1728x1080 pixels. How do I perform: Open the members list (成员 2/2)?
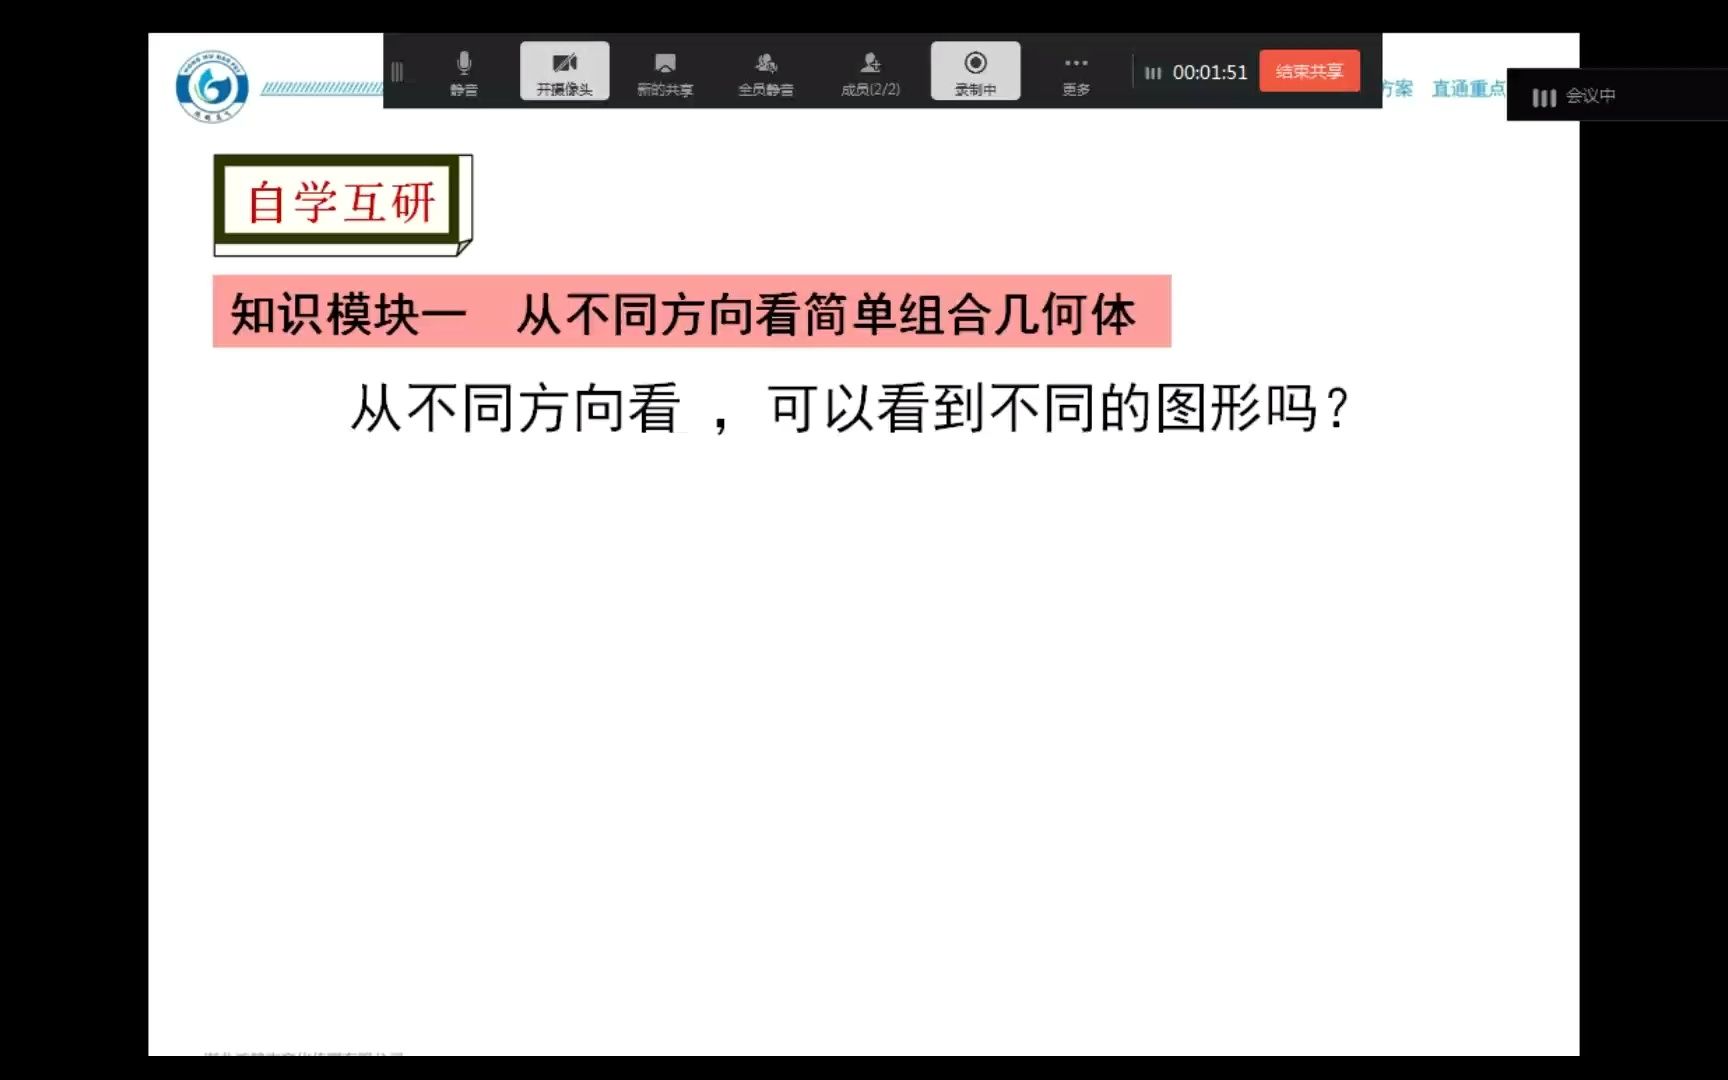click(x=871, y=72)
